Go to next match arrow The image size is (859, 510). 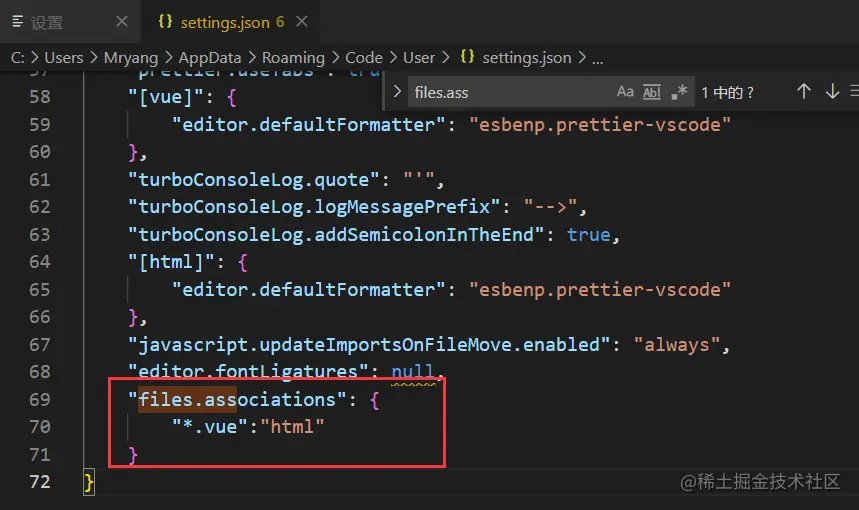pos(832,91)
